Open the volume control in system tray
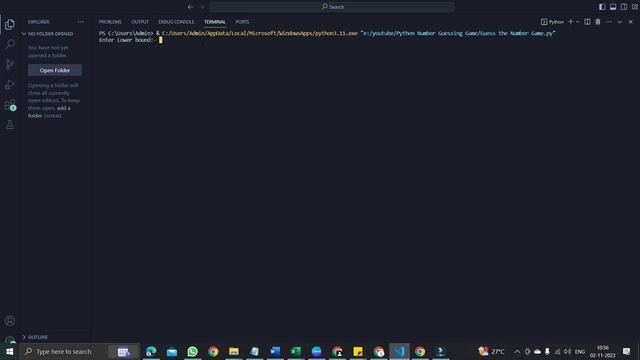The image size is (640, 360). pos(567,351)
